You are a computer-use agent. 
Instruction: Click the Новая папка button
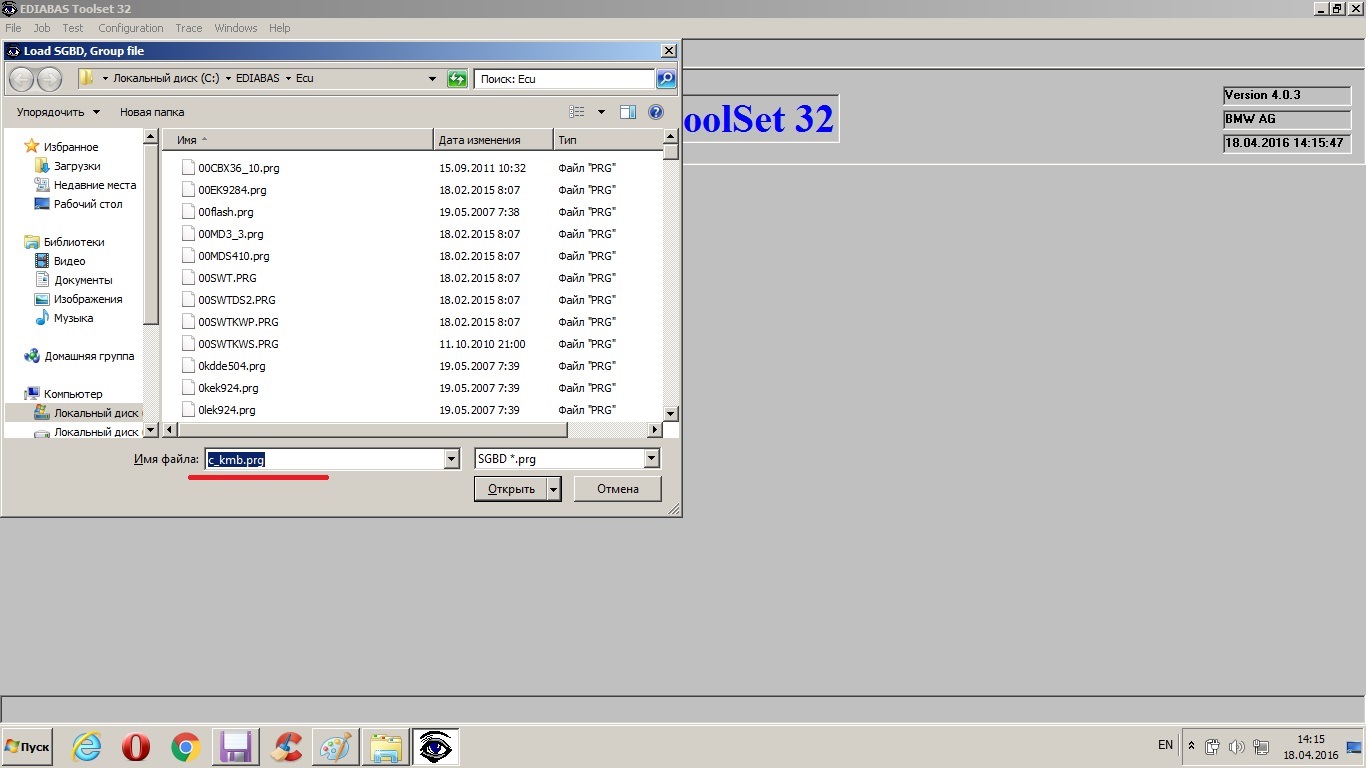point(152,112)
